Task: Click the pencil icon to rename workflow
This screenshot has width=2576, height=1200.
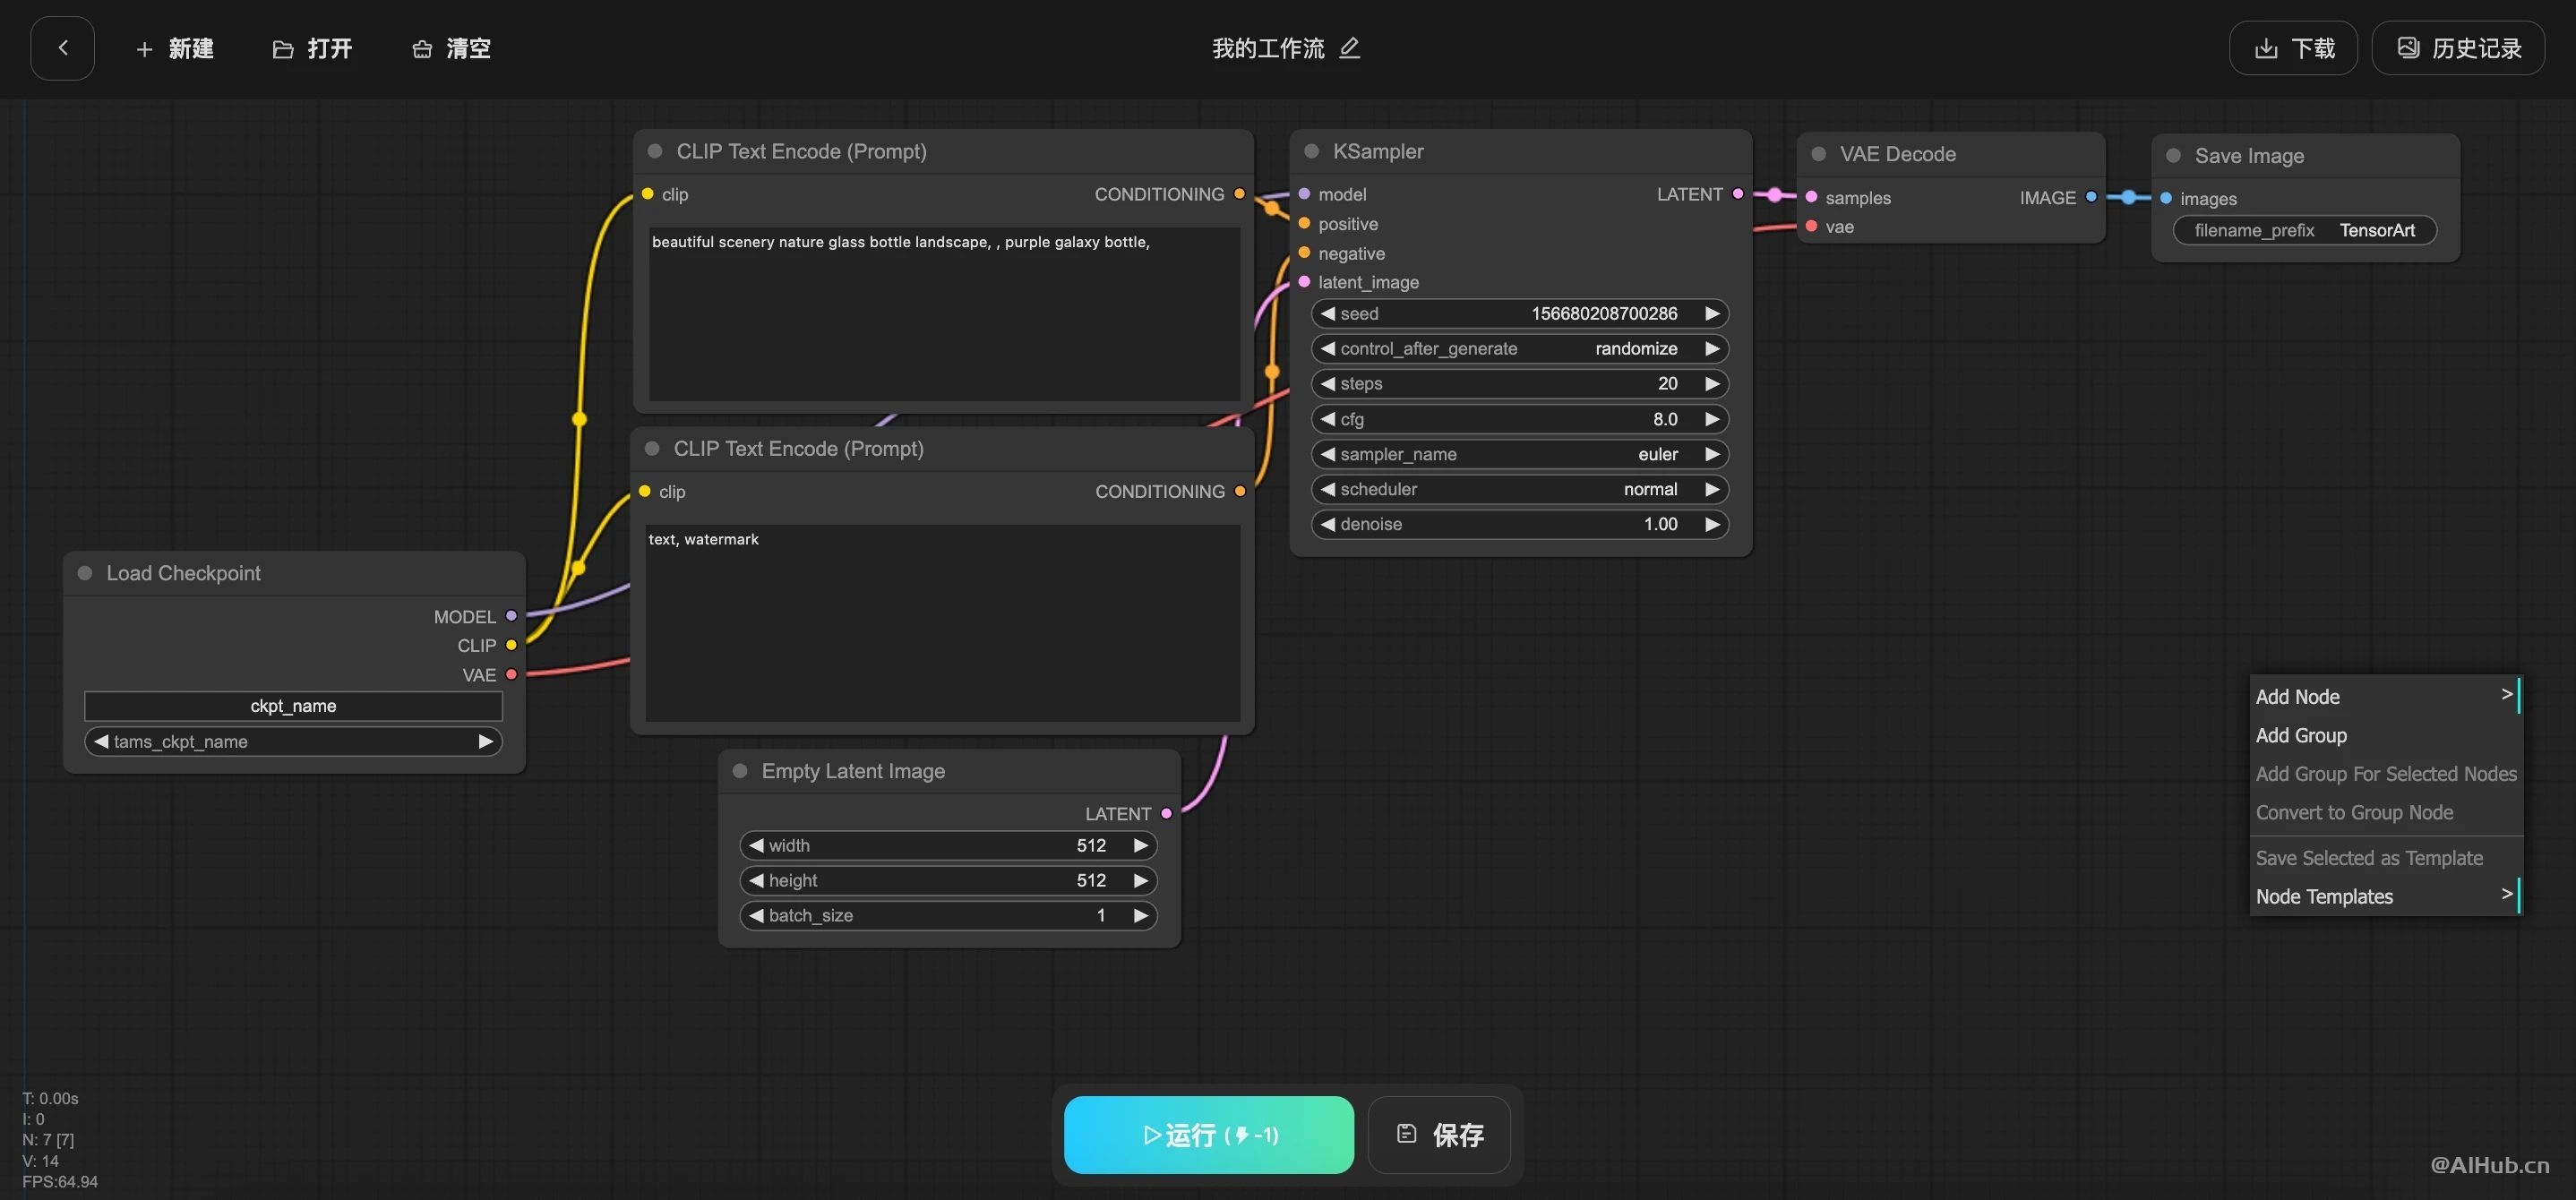Action: click(x=1349, y=48)
